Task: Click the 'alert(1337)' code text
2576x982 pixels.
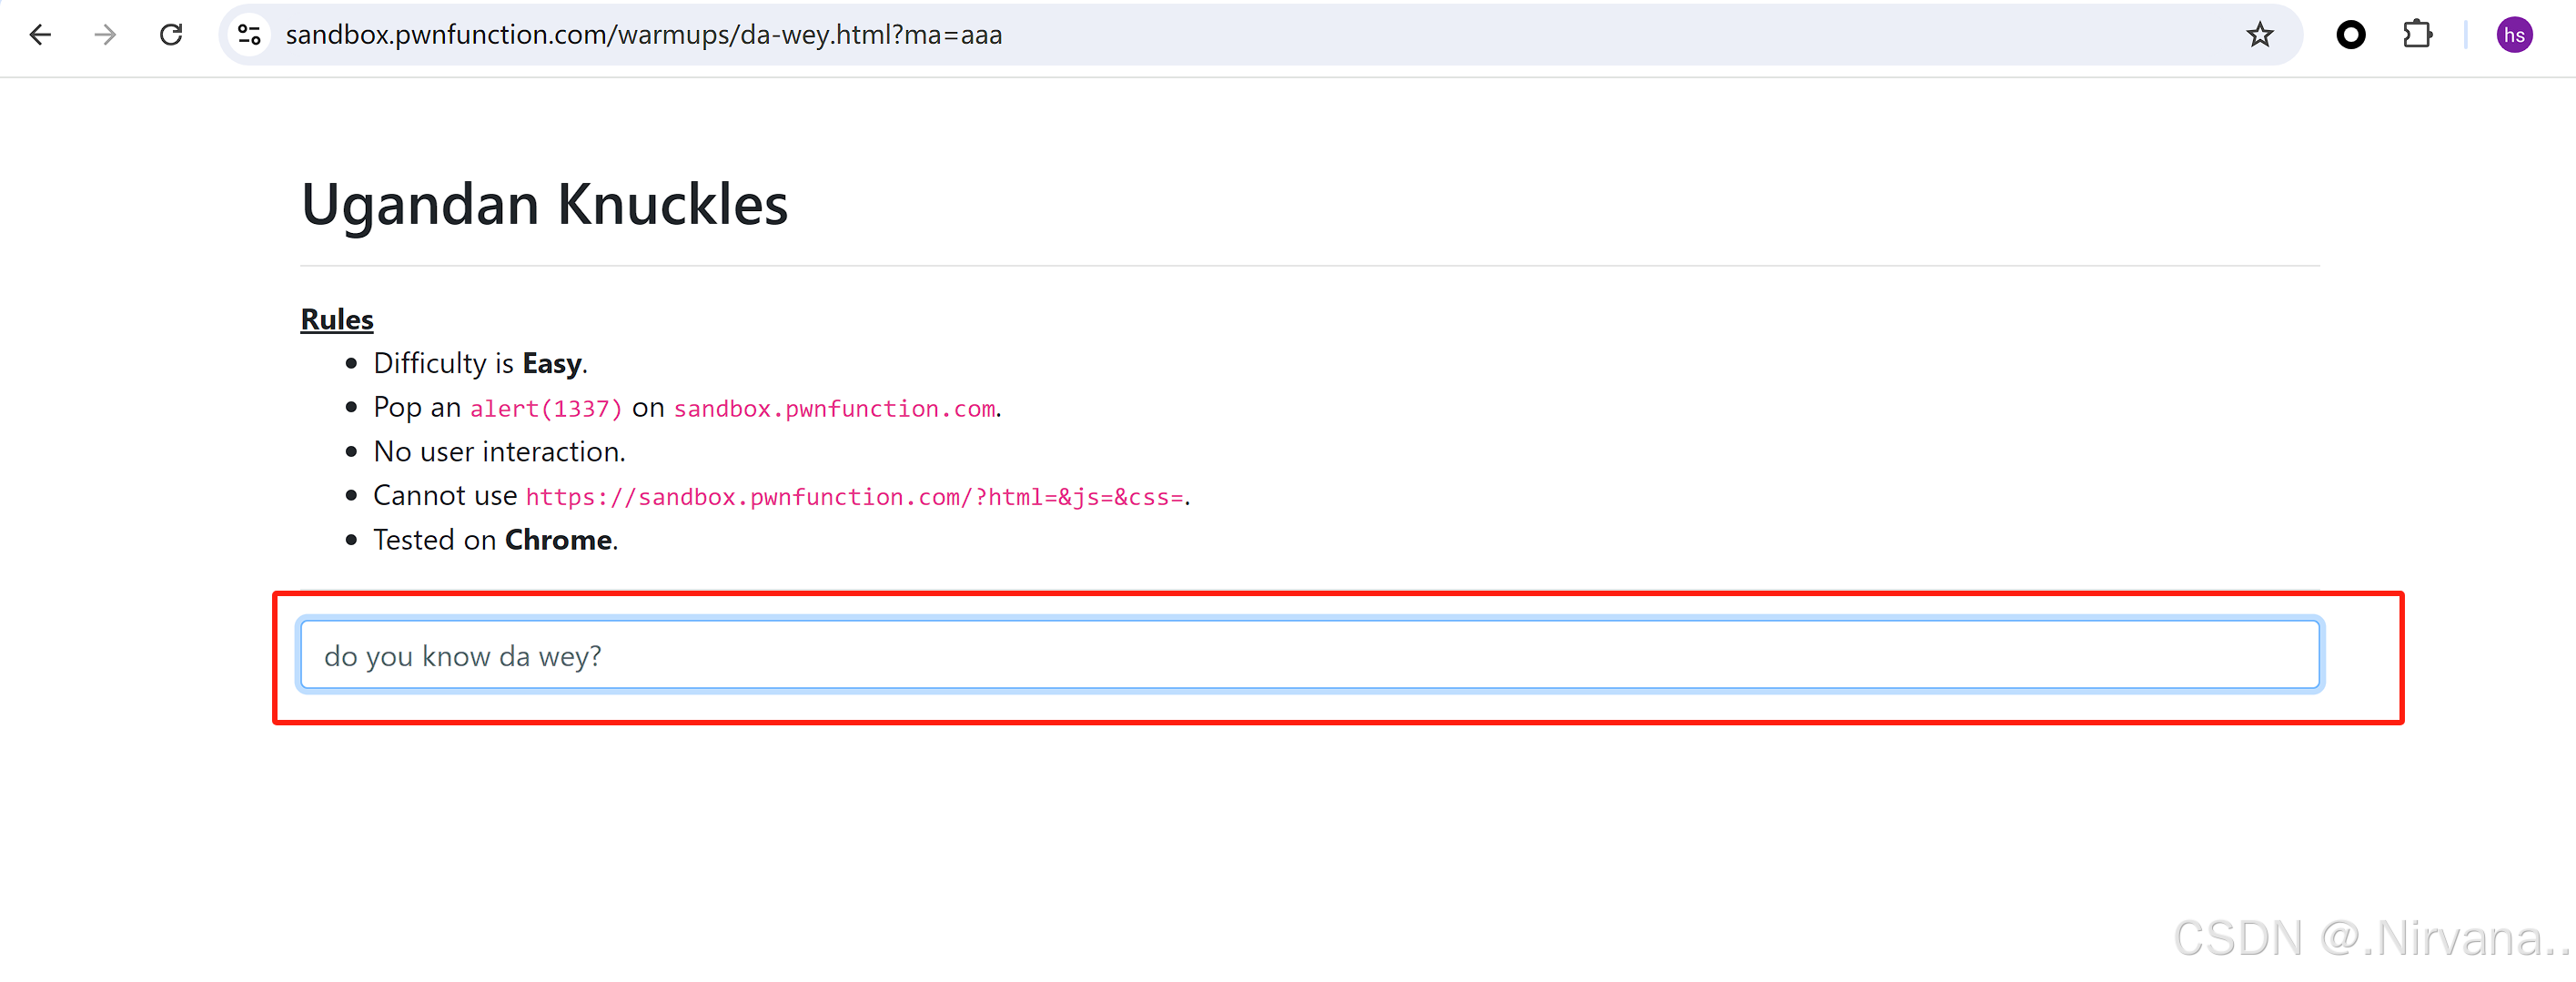Action: click(546, 408)
